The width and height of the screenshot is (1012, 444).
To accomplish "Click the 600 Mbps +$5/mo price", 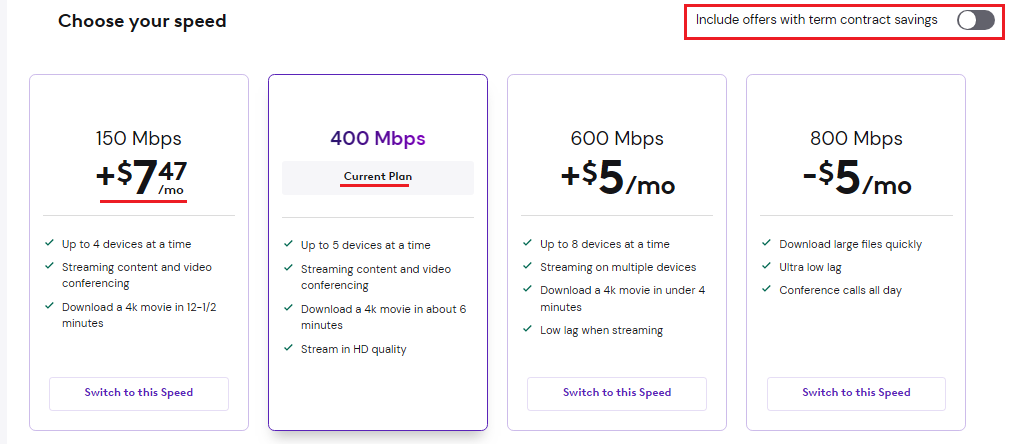I will (618, 177).
